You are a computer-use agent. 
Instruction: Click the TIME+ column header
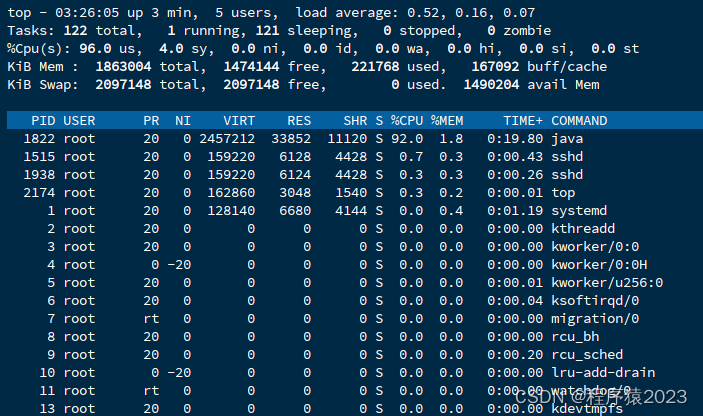523,121
